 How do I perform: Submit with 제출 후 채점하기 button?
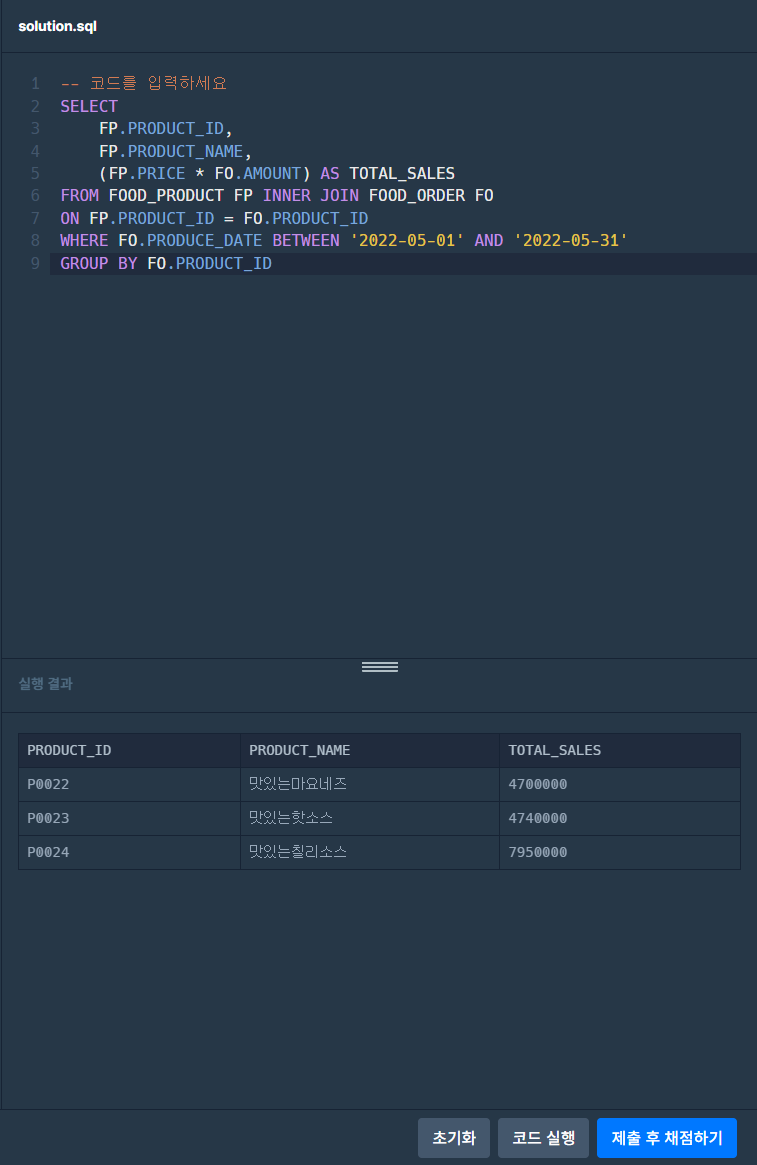pyautogui.click(x=666, y=1138)
